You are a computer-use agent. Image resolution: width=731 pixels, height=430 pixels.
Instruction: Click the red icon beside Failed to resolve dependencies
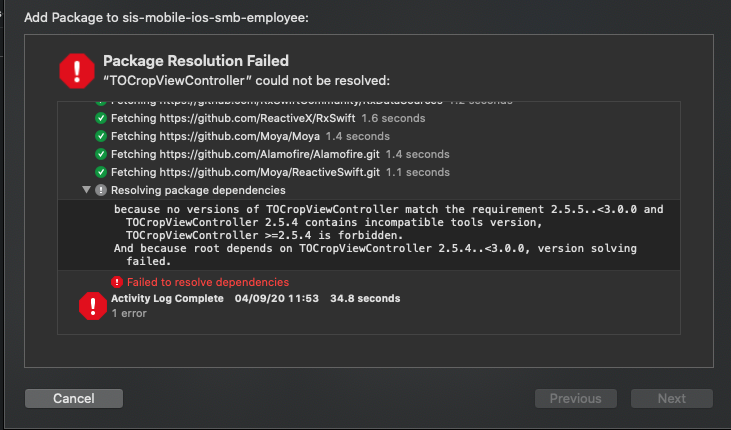pos(117,282)
